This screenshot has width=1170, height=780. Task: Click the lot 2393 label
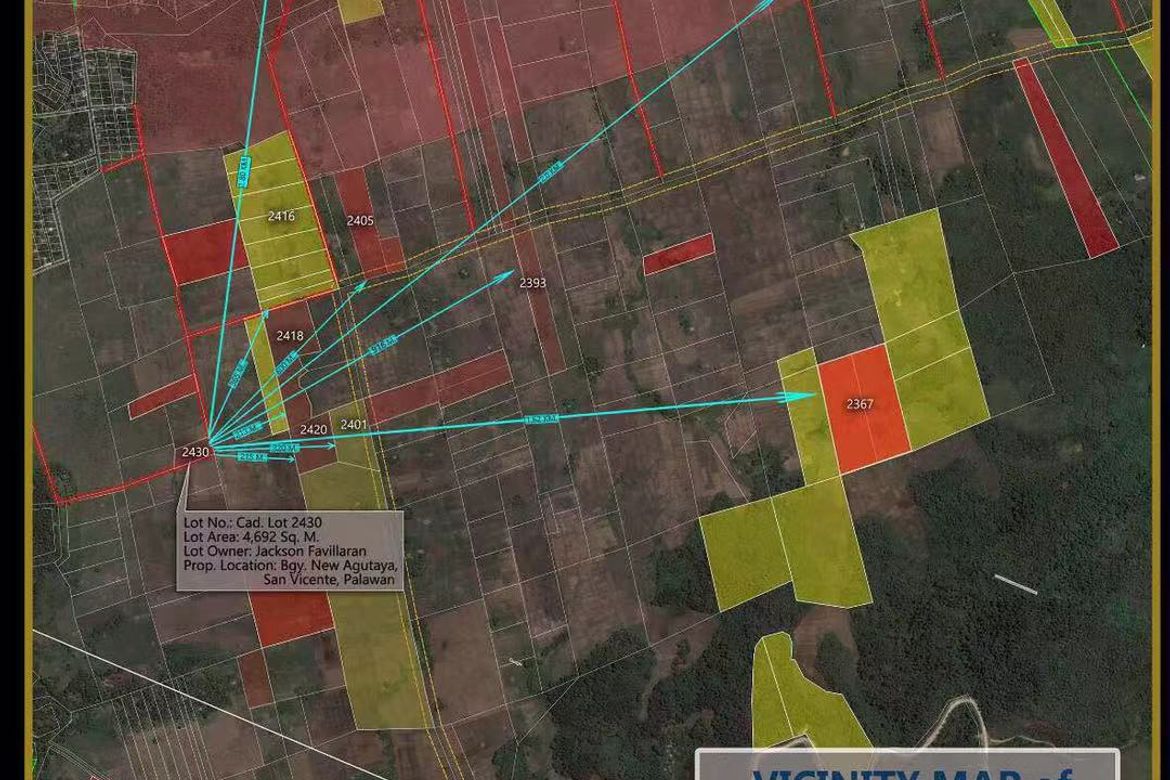(533, 283)
